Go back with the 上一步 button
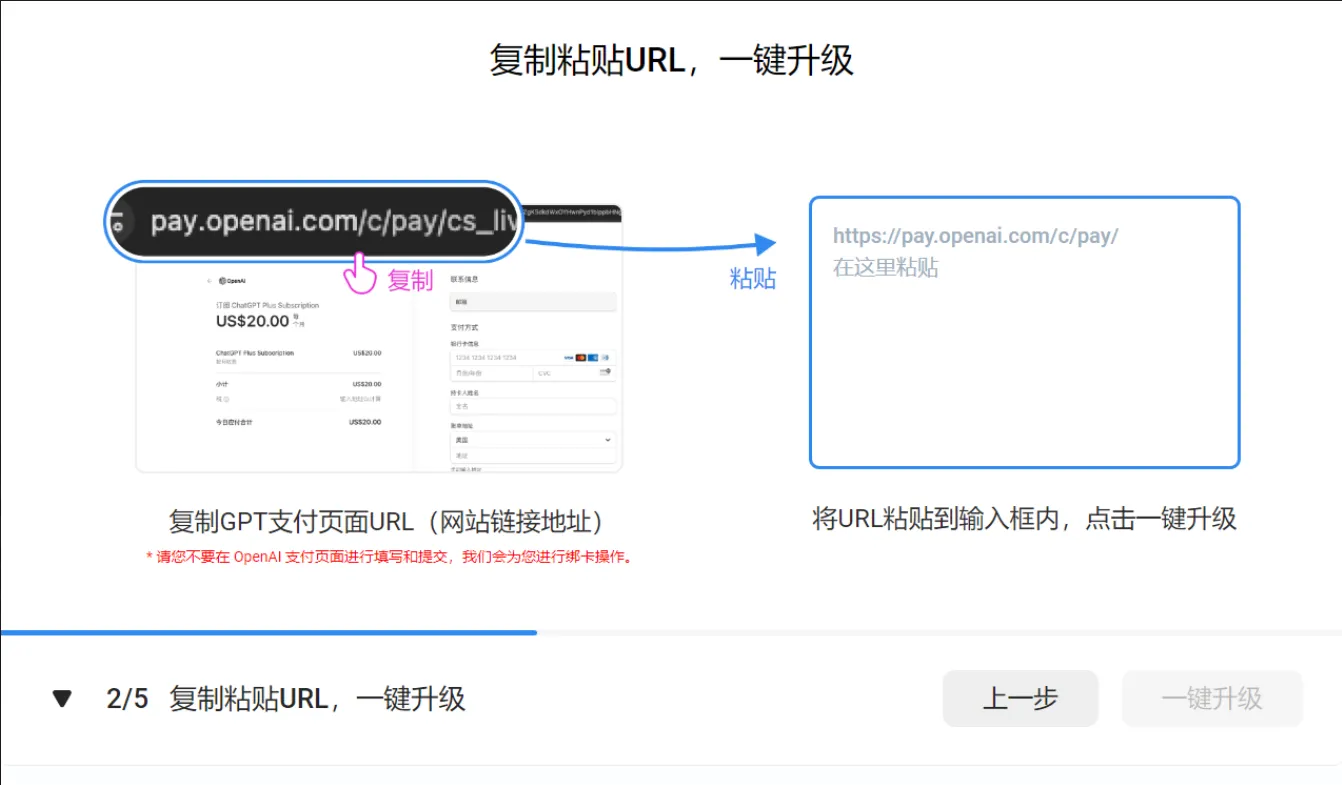This screenshot has height=785, width=1342. (x=1020, y=698)
